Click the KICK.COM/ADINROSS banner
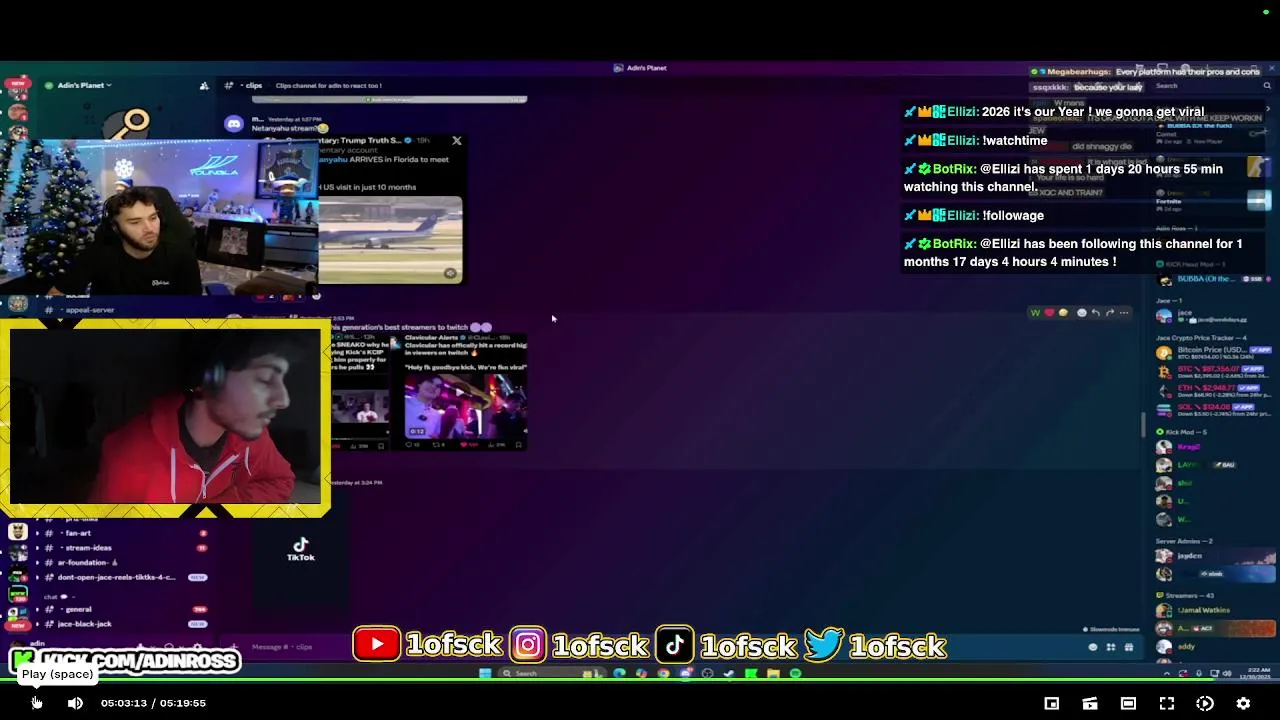 pos(125,661)
